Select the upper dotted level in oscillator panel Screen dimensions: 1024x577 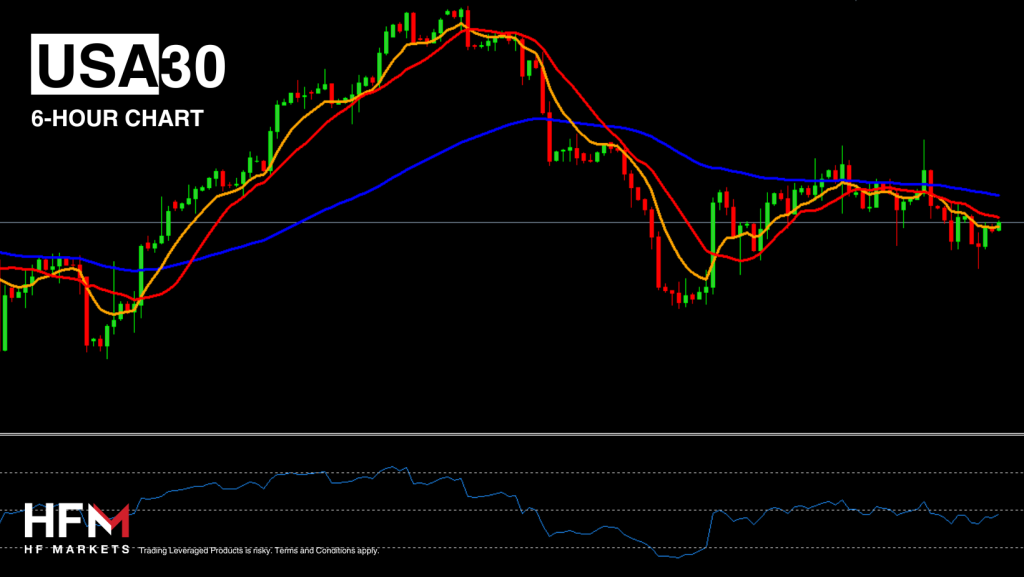pos(512,472)
